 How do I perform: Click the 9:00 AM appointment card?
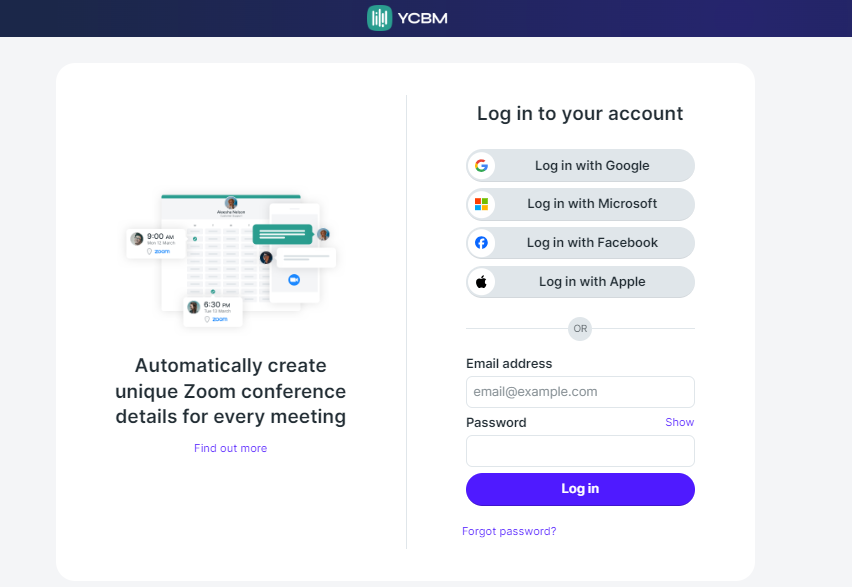(156, 243)
